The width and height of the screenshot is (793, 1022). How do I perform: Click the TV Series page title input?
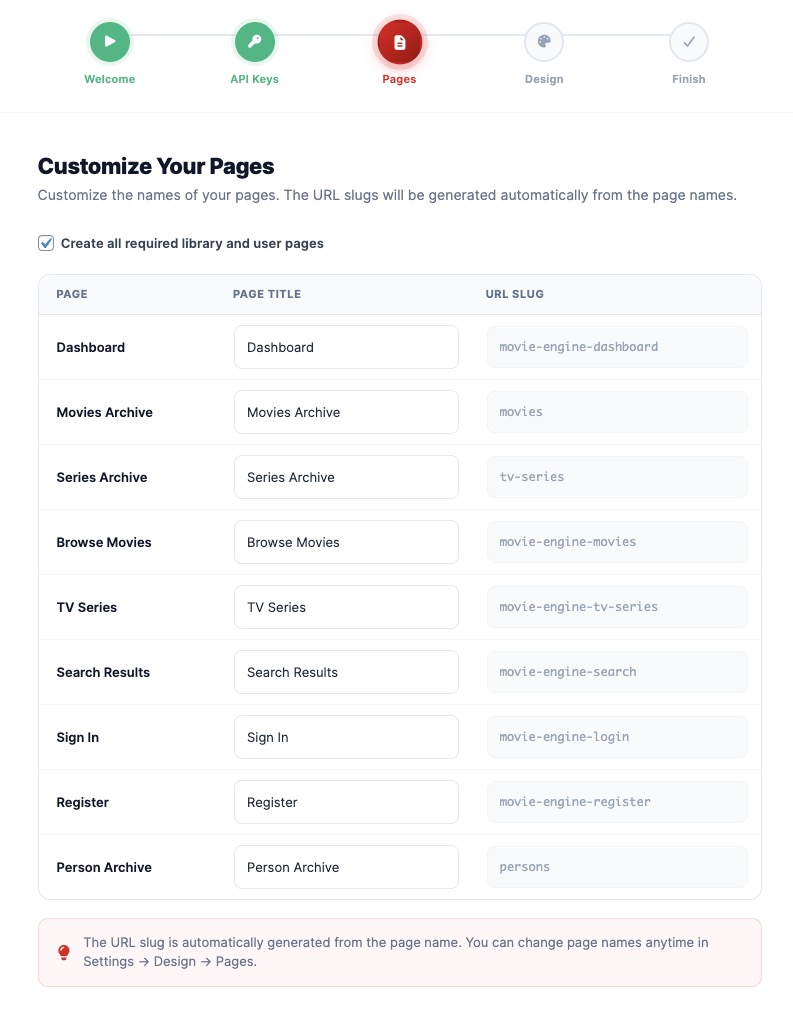346,606
